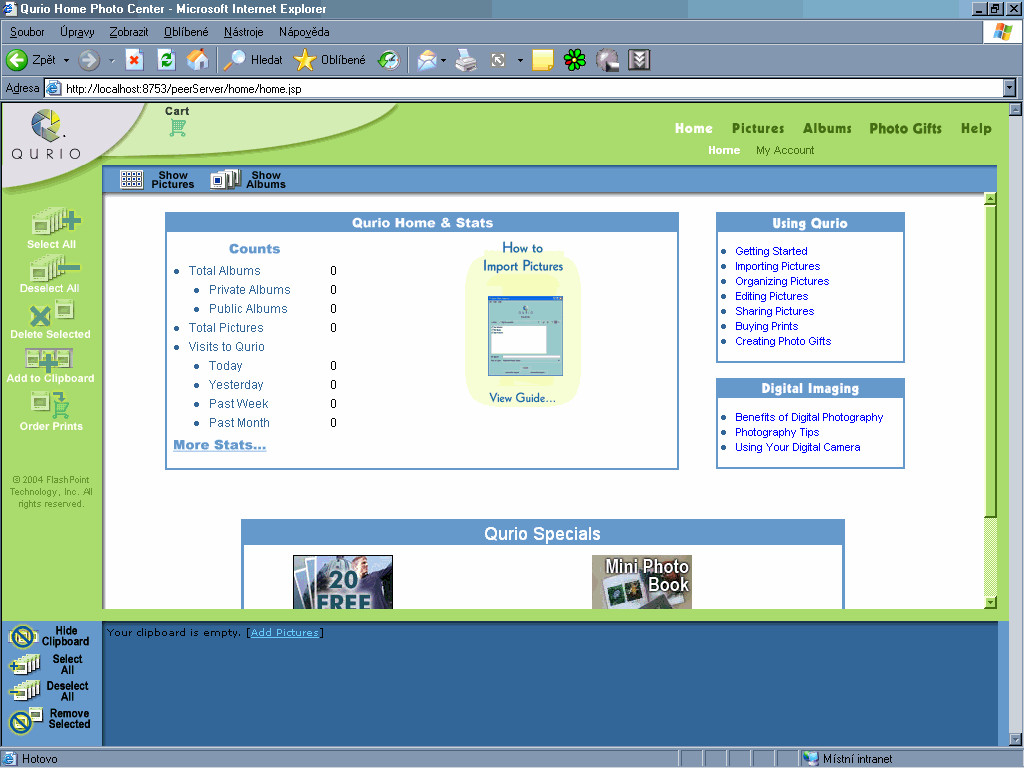Go to the Photo Gifts tab
This screenshot has width=1024, height=768.
tap(905, 129)
